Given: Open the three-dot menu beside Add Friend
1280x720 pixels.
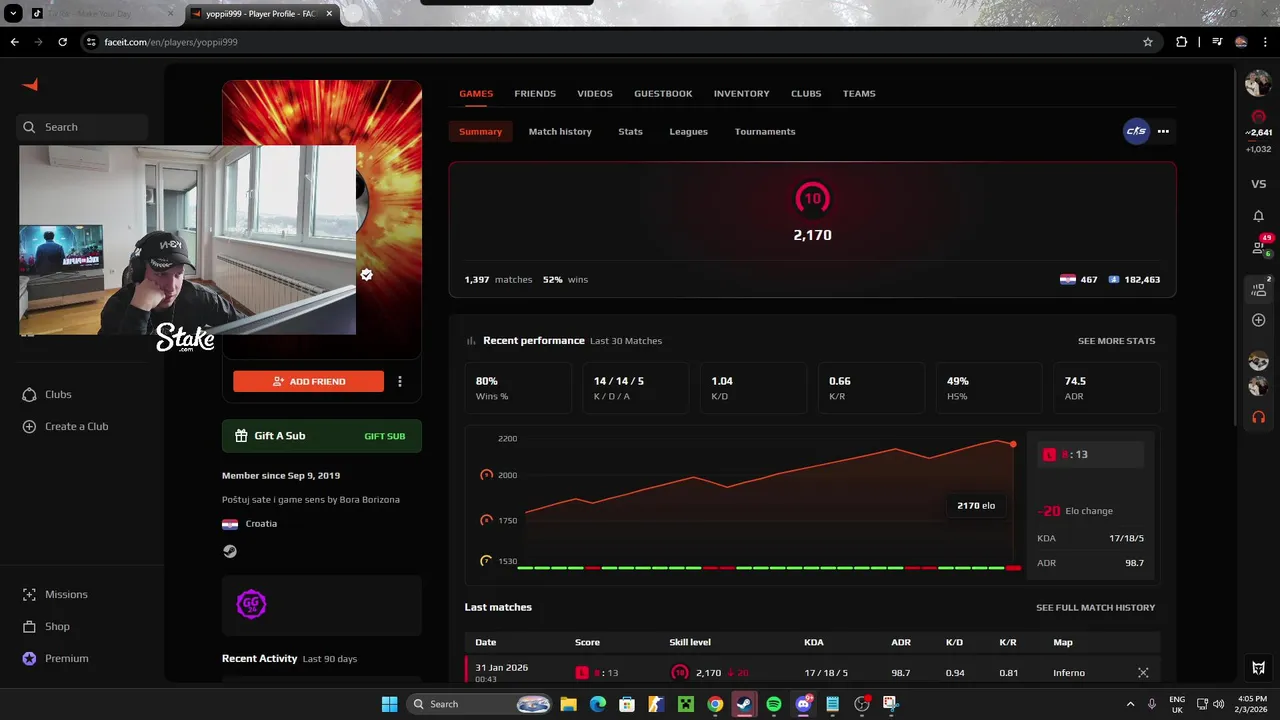Looking at the screenshot, I should click(400, 381).
